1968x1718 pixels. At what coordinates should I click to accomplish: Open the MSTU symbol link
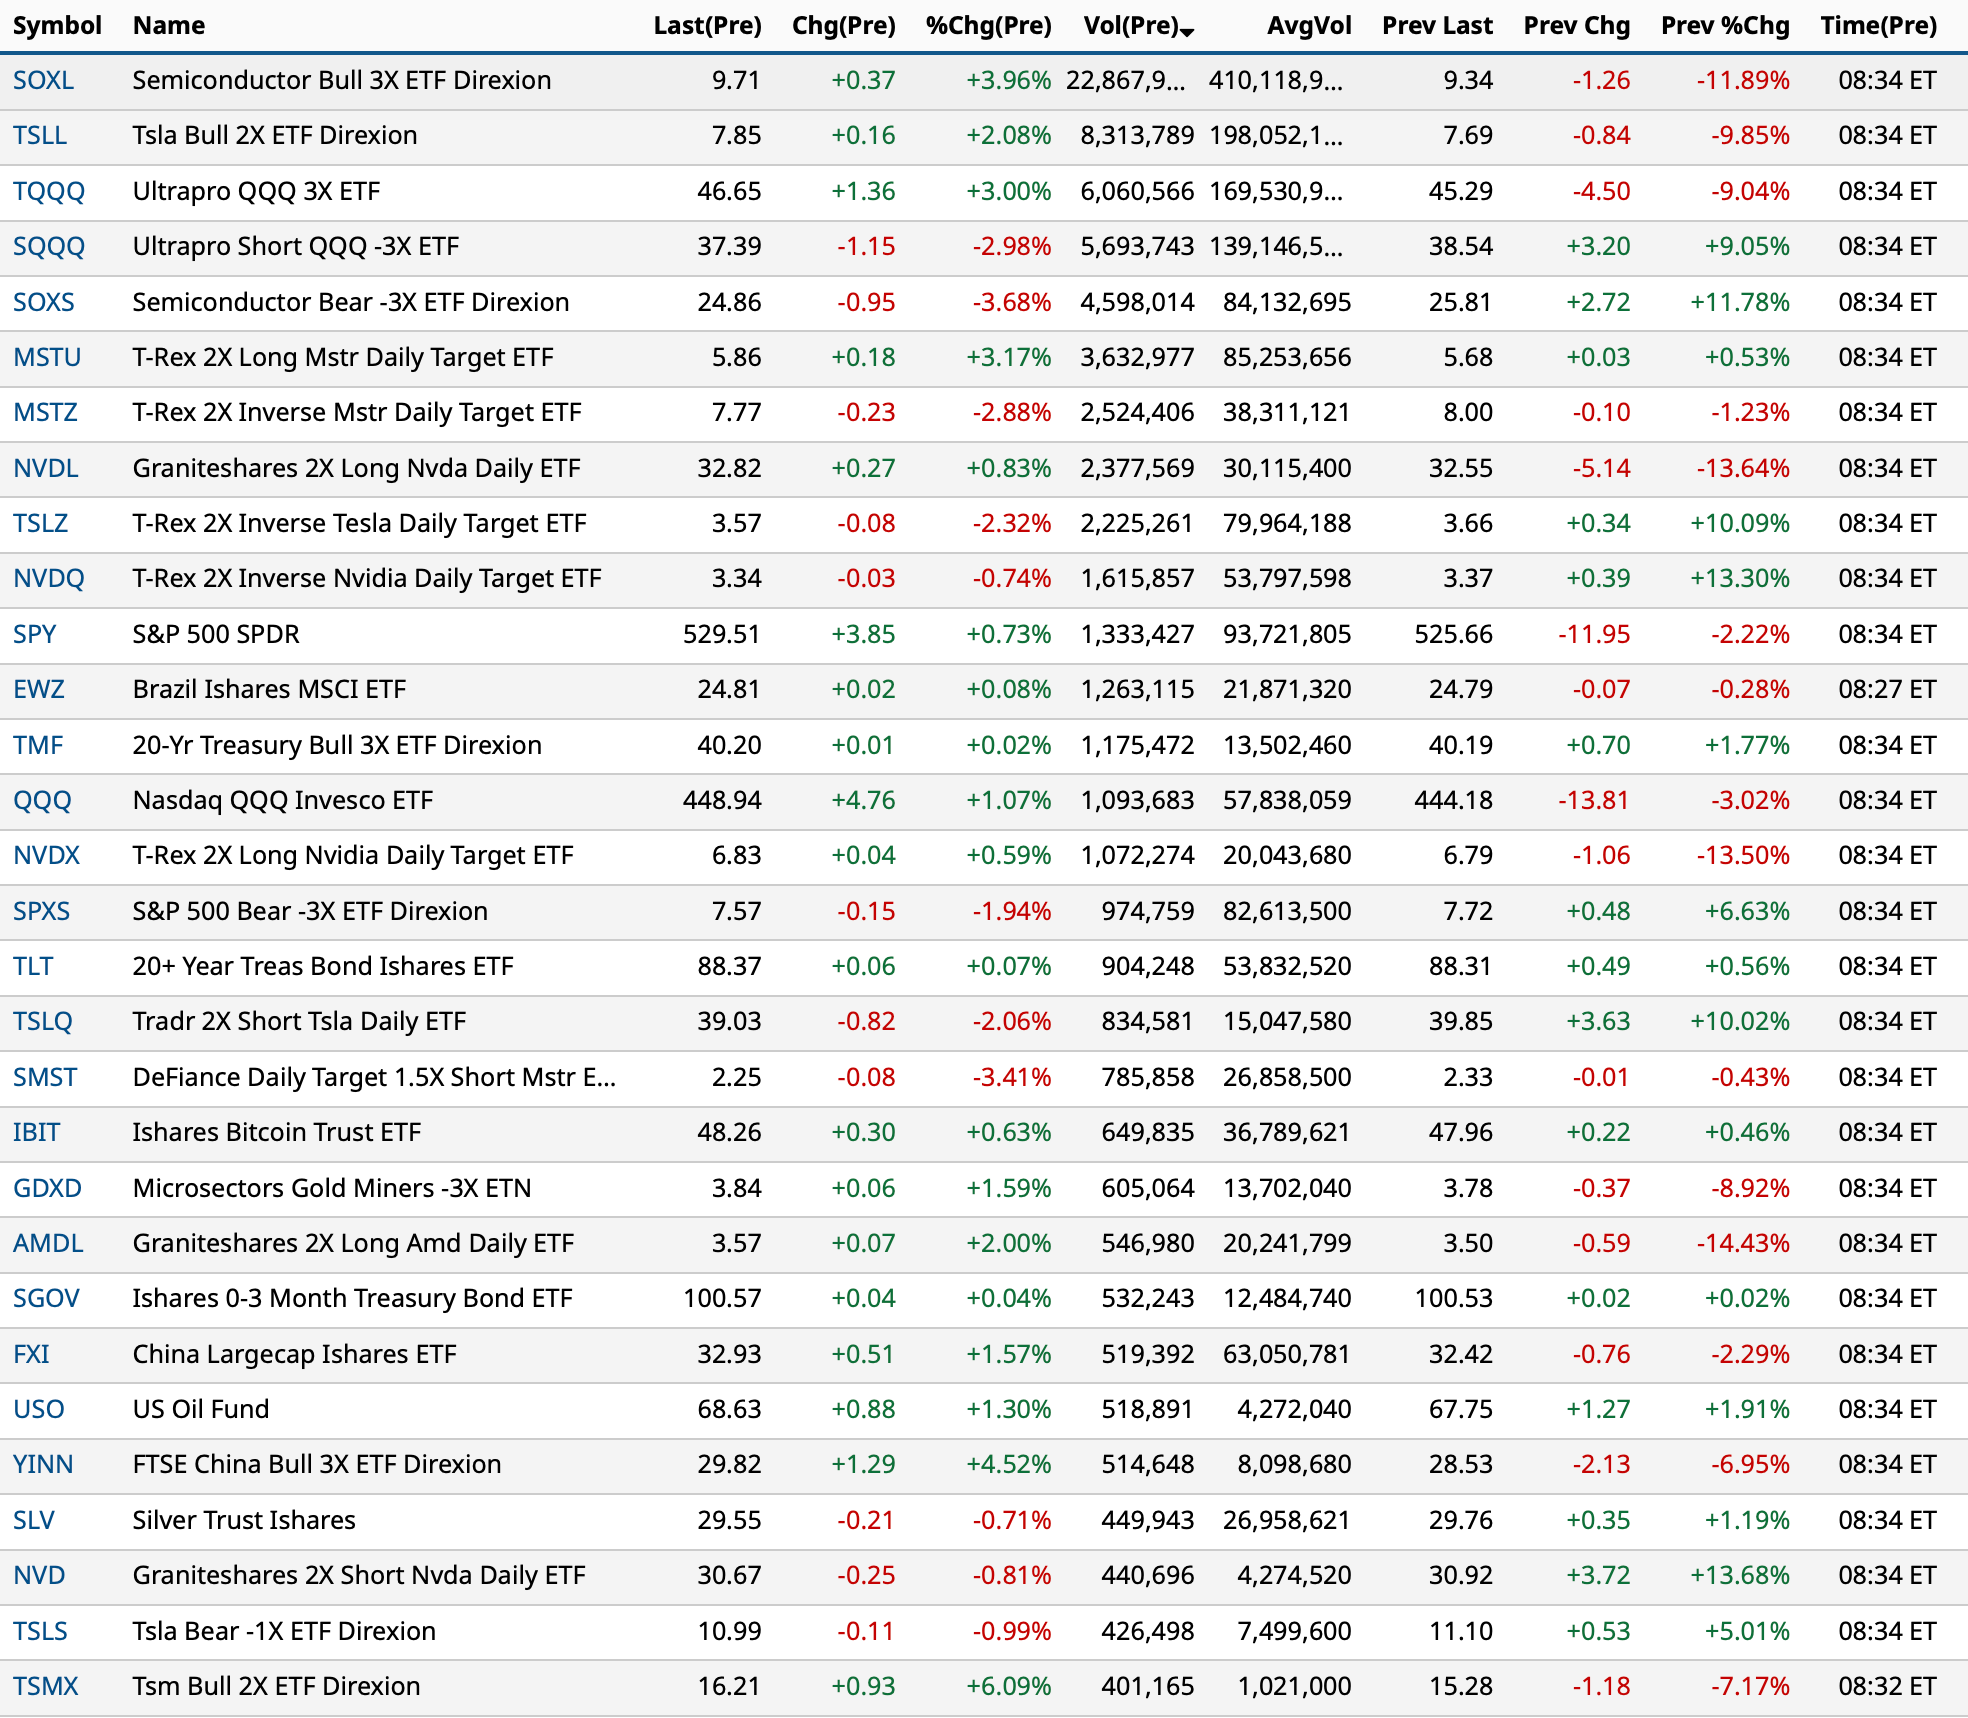click(47, 357)
